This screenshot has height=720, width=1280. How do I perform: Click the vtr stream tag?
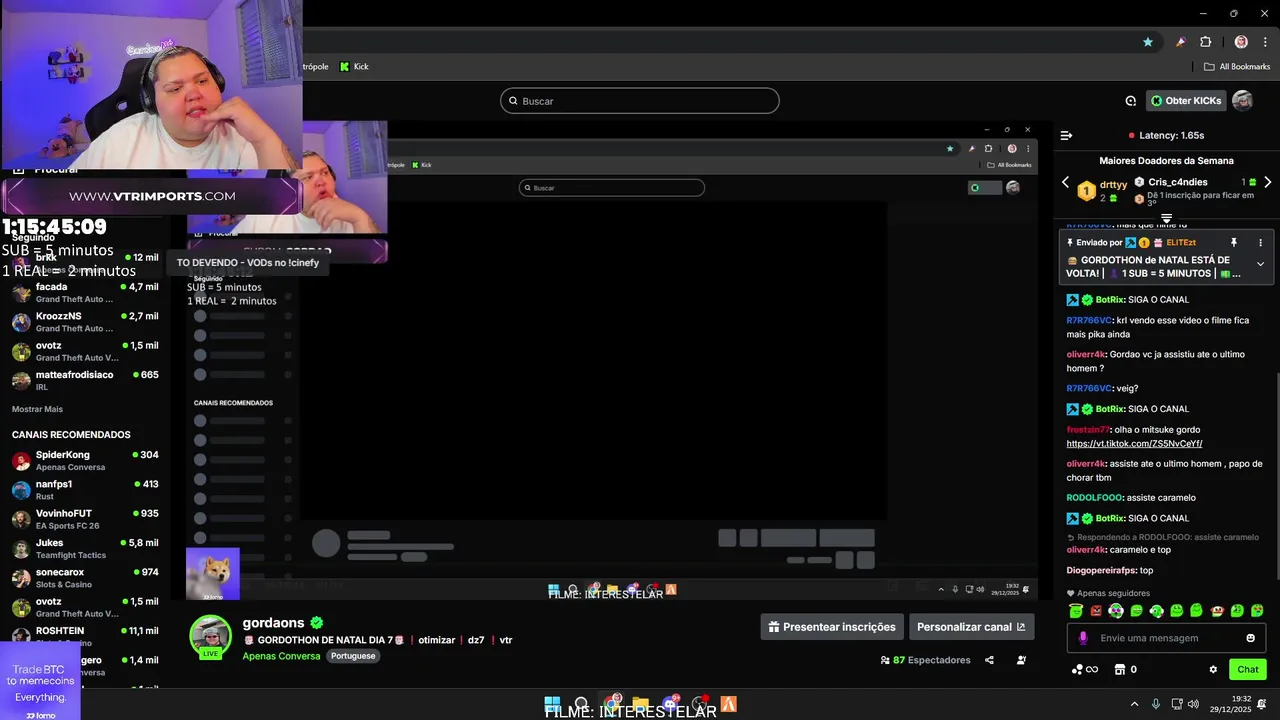coord(506,640)
